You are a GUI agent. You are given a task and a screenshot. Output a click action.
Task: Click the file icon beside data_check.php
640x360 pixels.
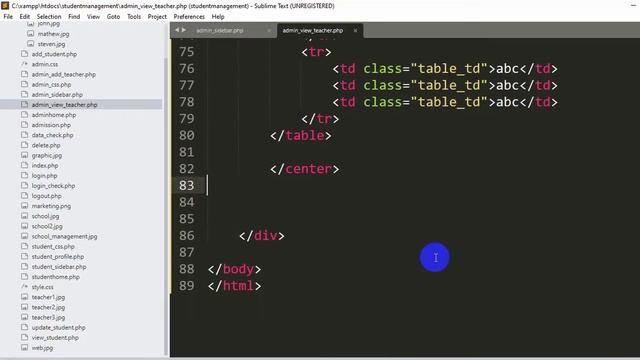24,135
